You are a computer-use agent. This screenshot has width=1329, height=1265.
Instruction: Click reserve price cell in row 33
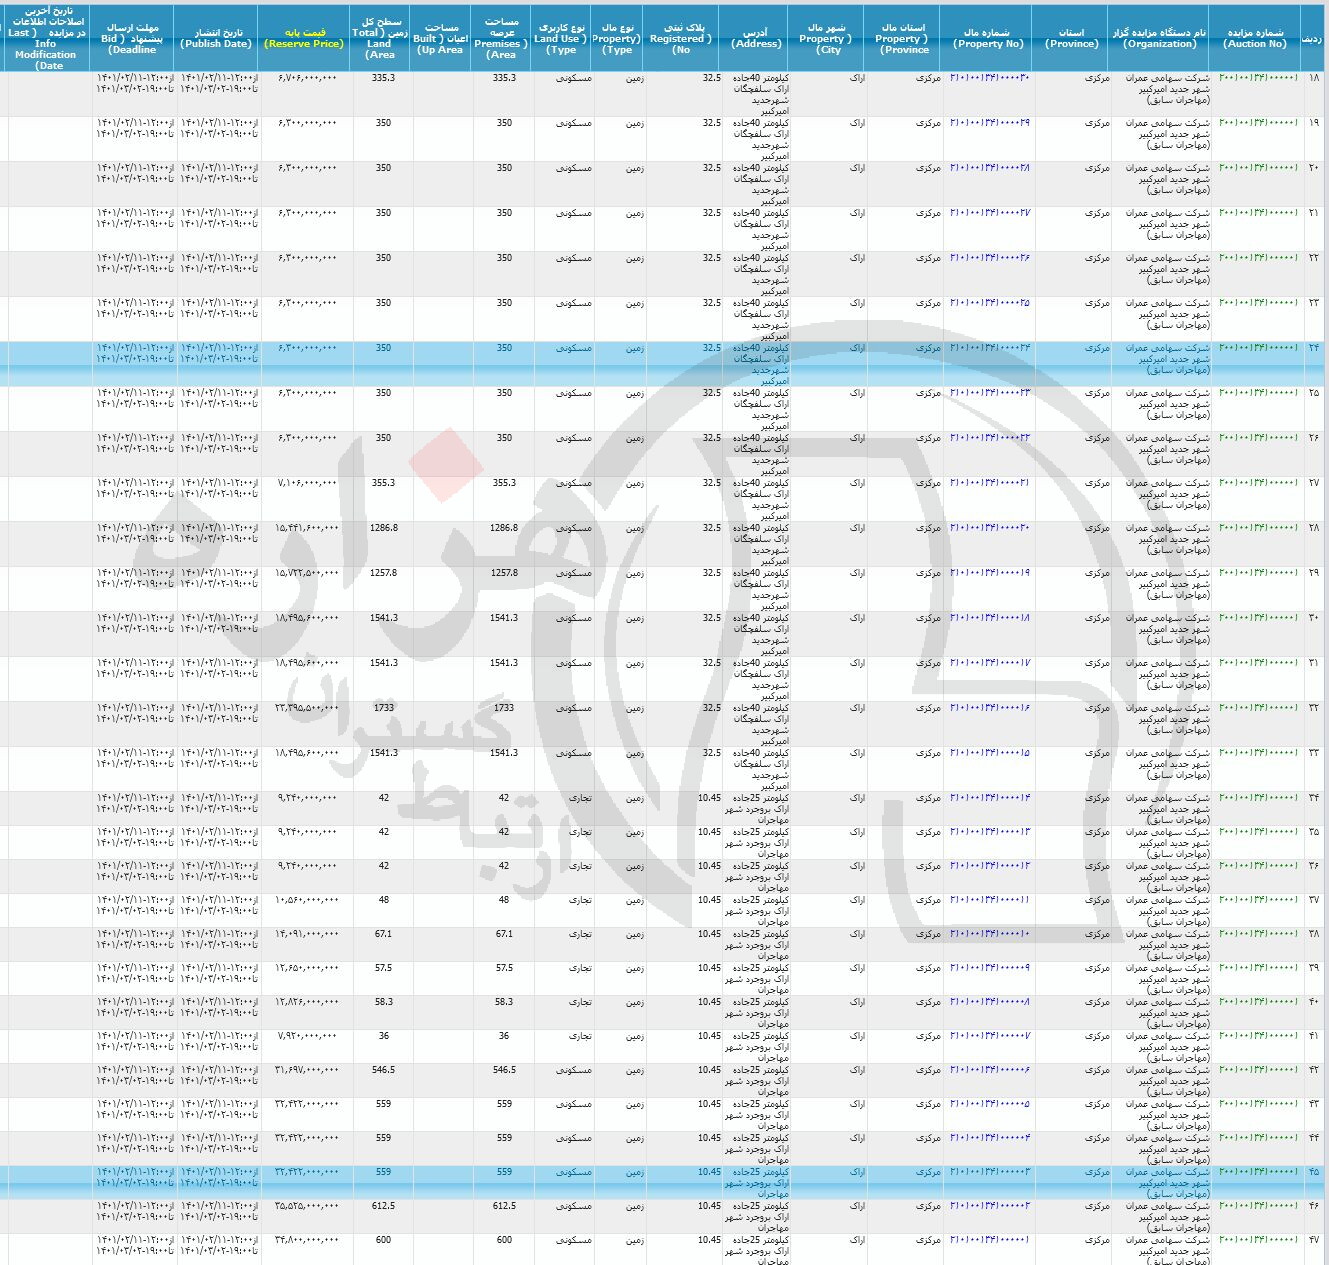point(306,753)
